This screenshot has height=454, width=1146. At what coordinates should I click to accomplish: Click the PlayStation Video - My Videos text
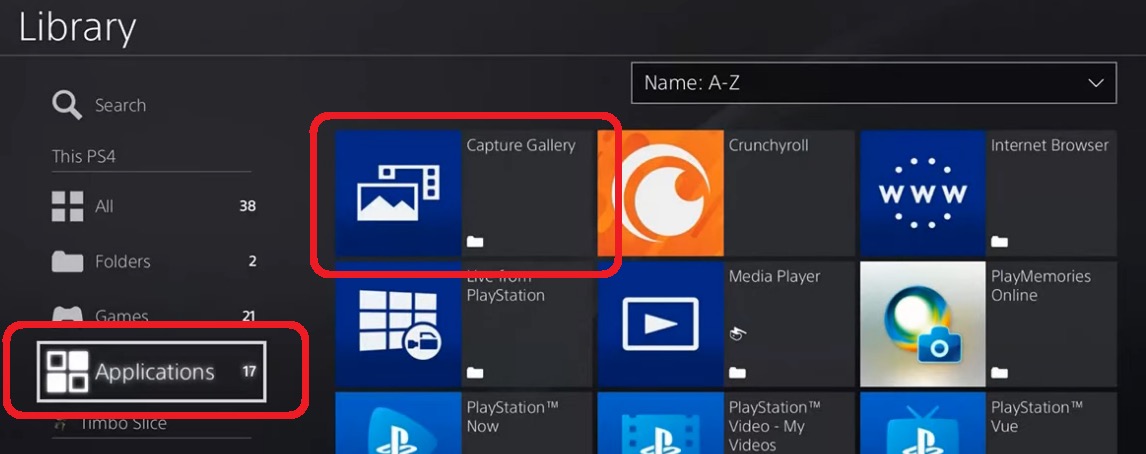(774, 425)
